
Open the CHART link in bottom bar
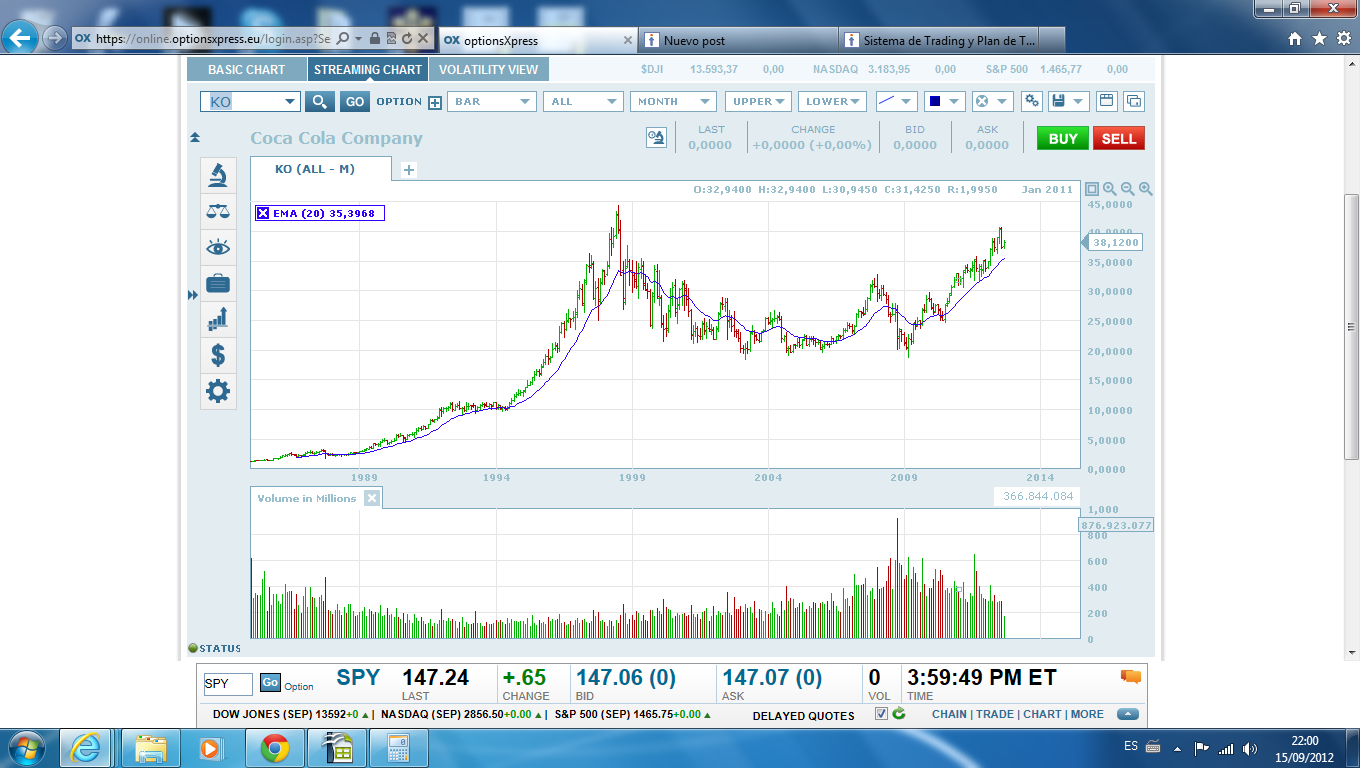1042,714
